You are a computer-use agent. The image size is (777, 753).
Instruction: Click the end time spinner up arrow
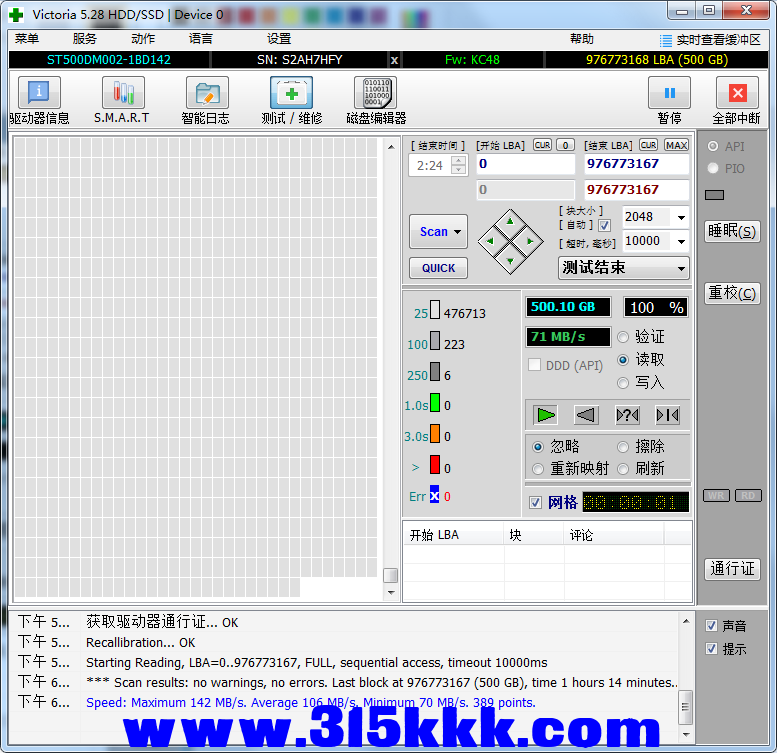tap(459, 160)
